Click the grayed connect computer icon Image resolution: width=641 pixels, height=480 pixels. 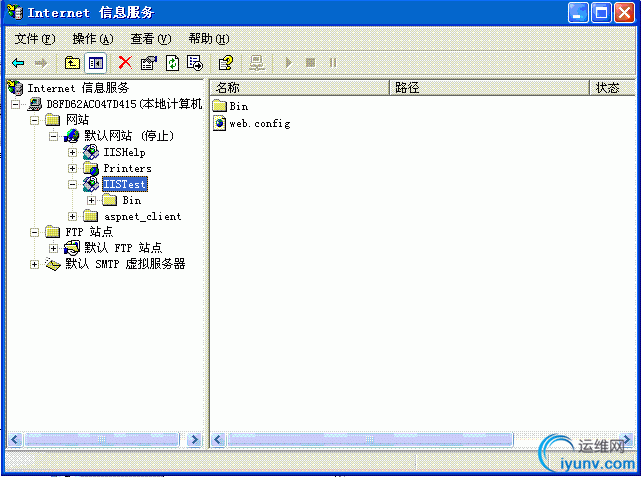click(x=257, y=63)
